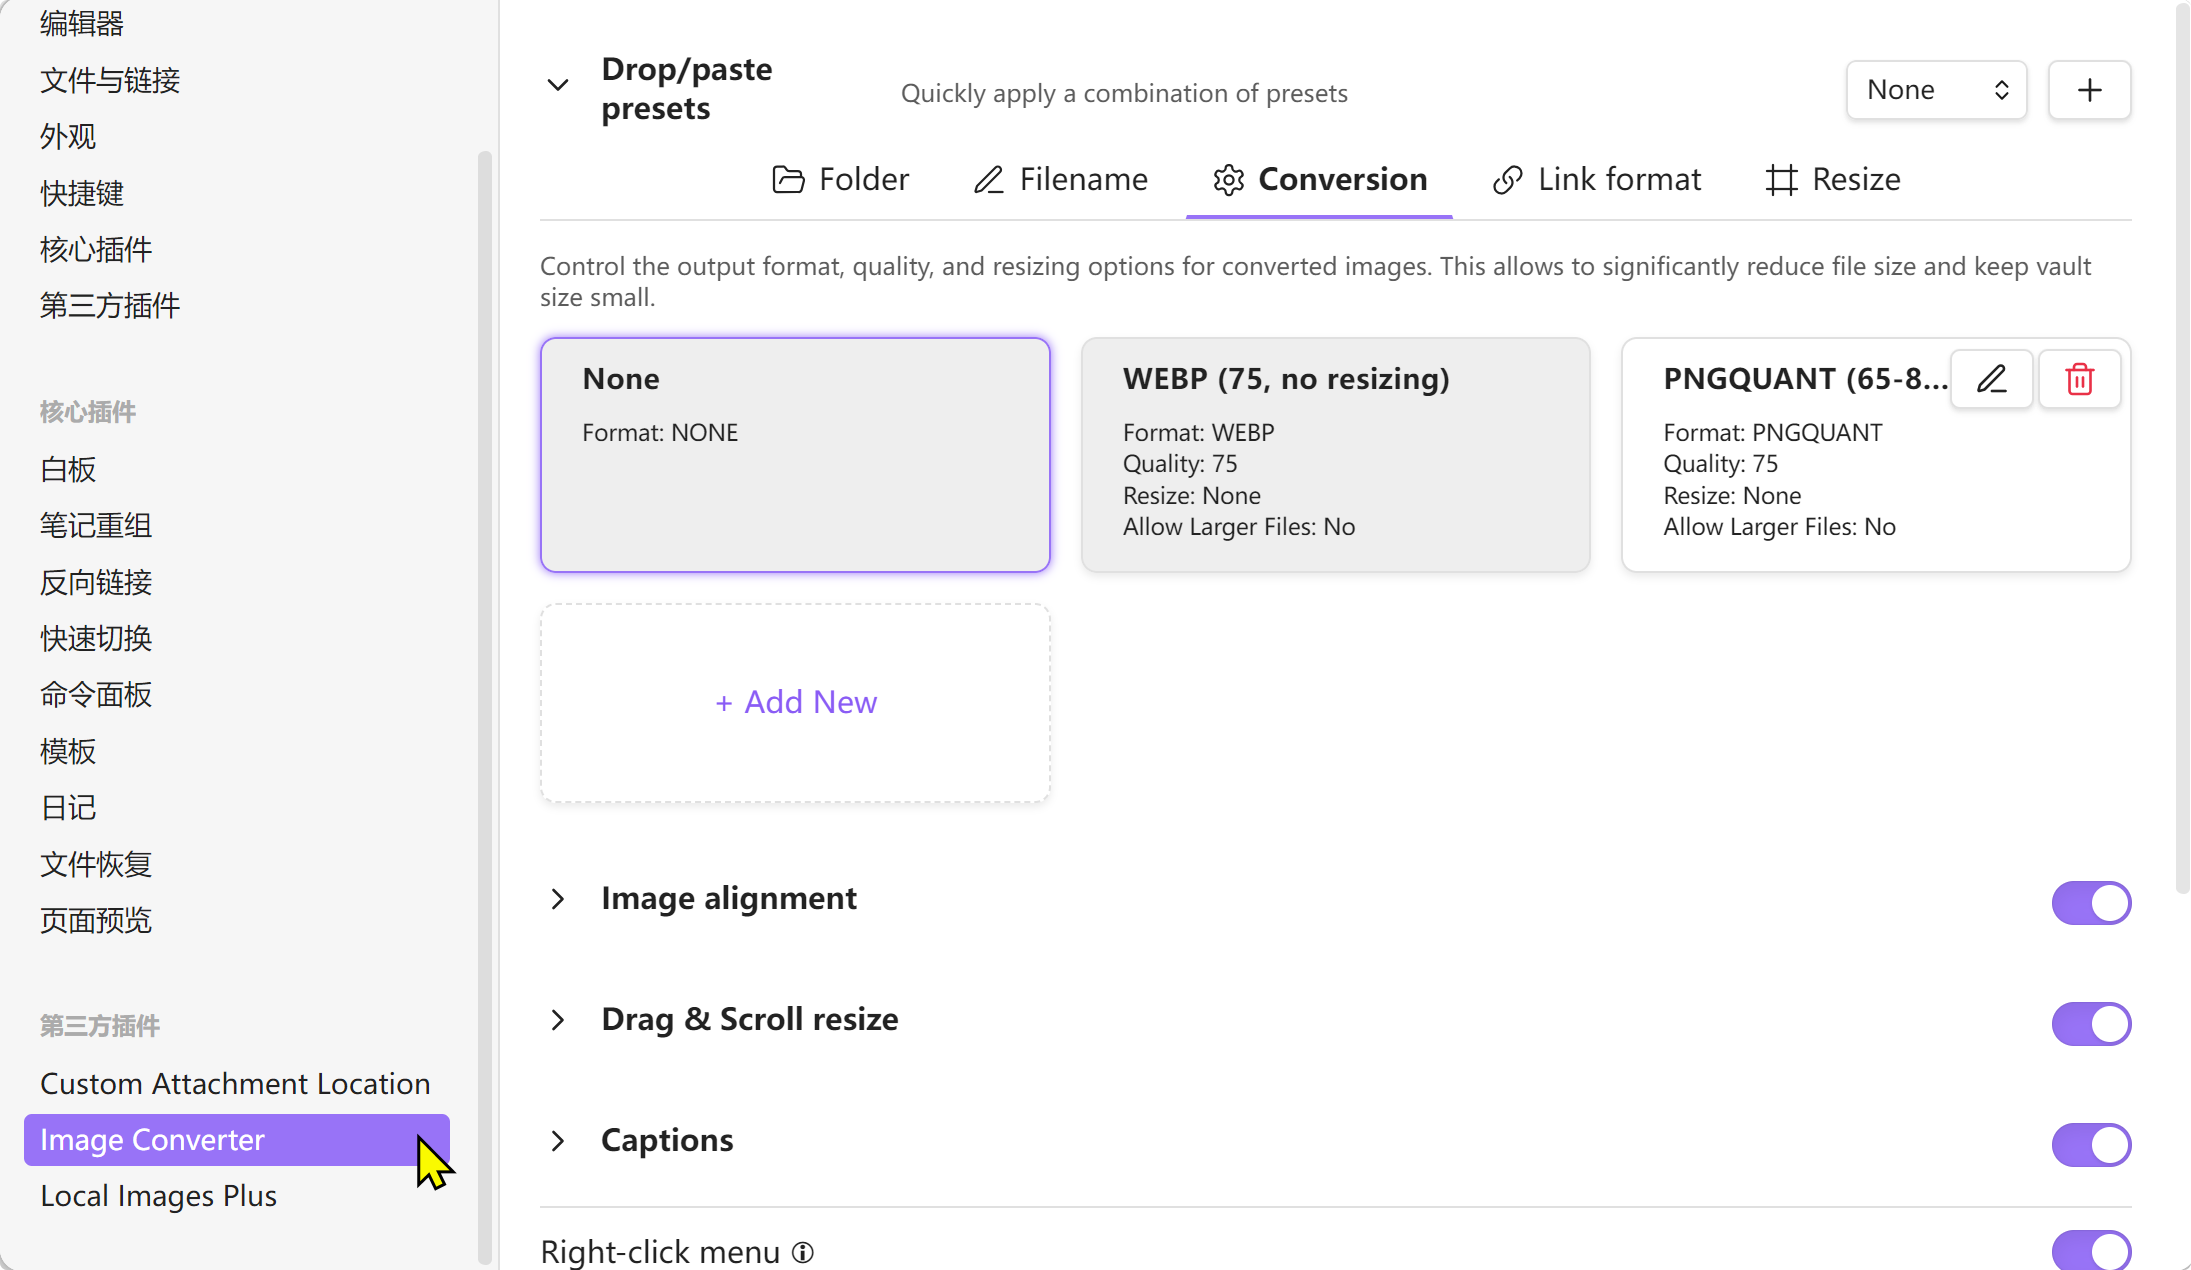2191x1270 pixels.
Task: Click the Conversion gear icon
Action: point(1229,180)
